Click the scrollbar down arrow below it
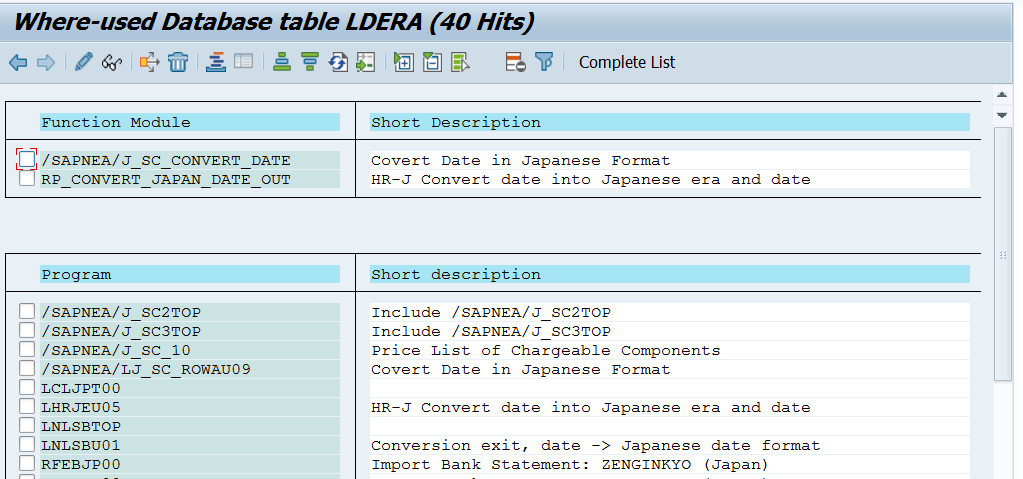1023x479 pixels. [x=1002, y=115]
